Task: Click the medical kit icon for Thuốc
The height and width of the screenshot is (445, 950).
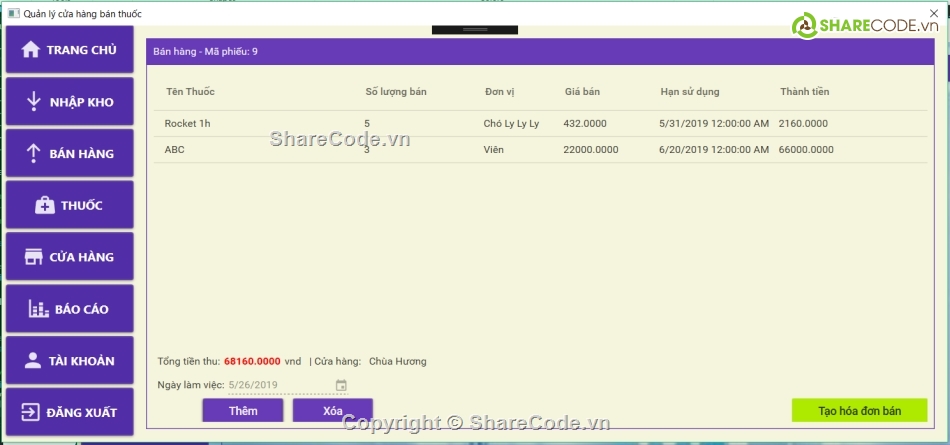Action: pos(44,206)
